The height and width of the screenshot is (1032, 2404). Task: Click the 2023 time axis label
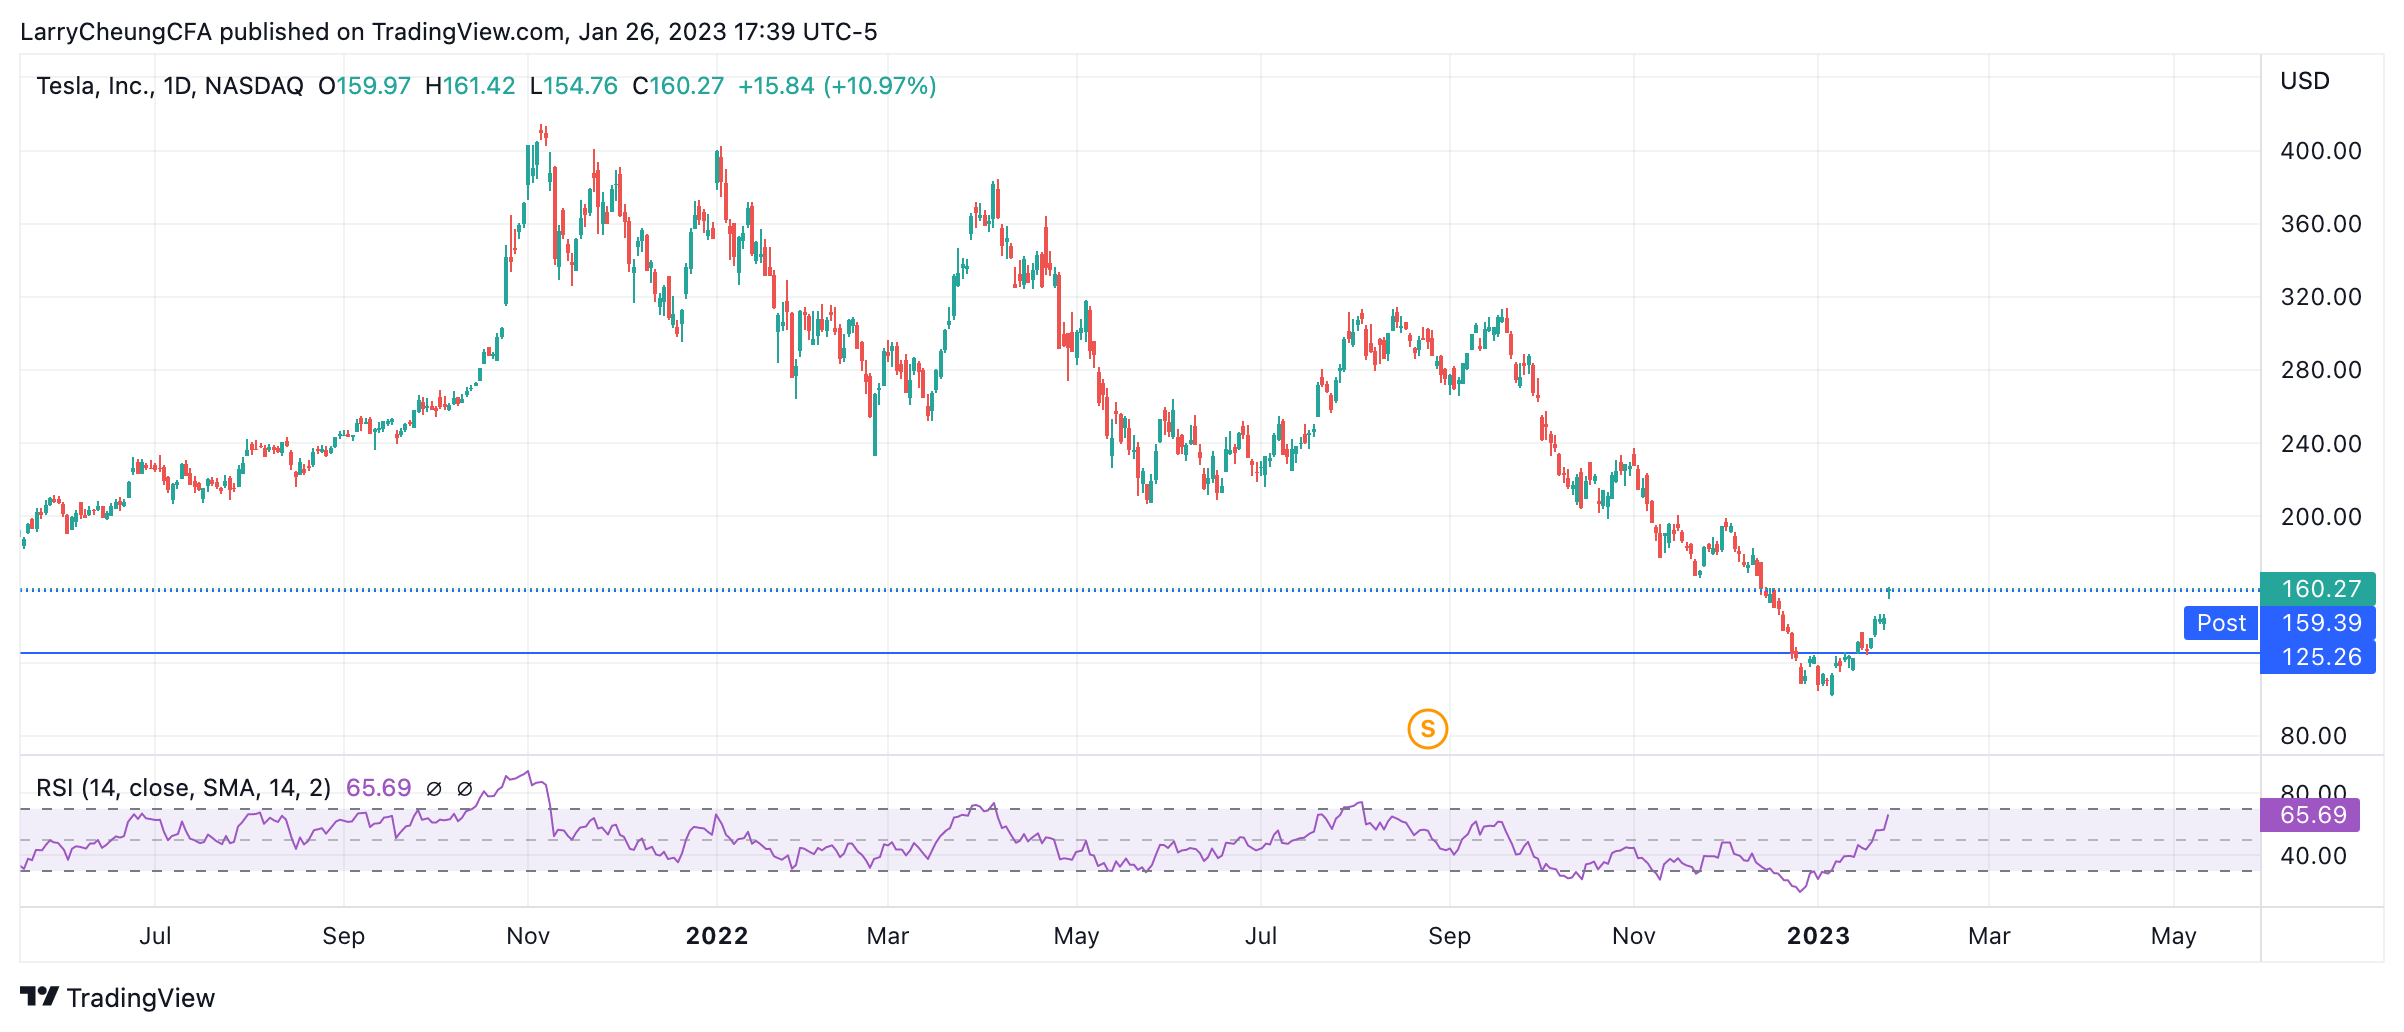tap(1818, 936)
